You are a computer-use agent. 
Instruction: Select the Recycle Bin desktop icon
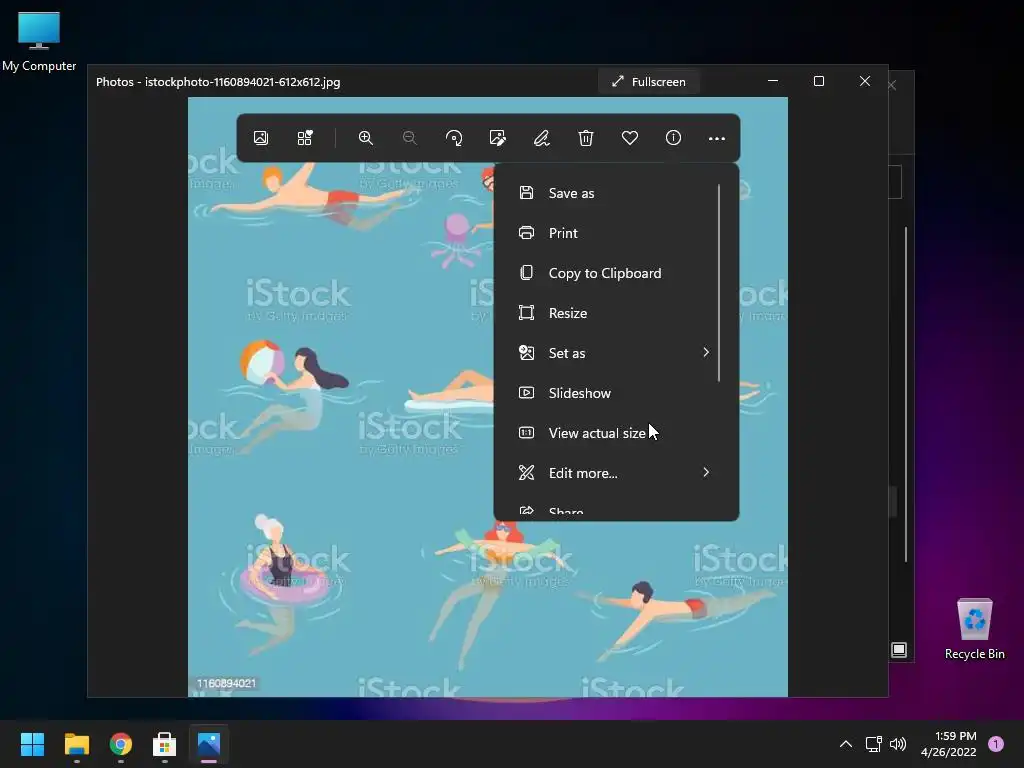974,629
